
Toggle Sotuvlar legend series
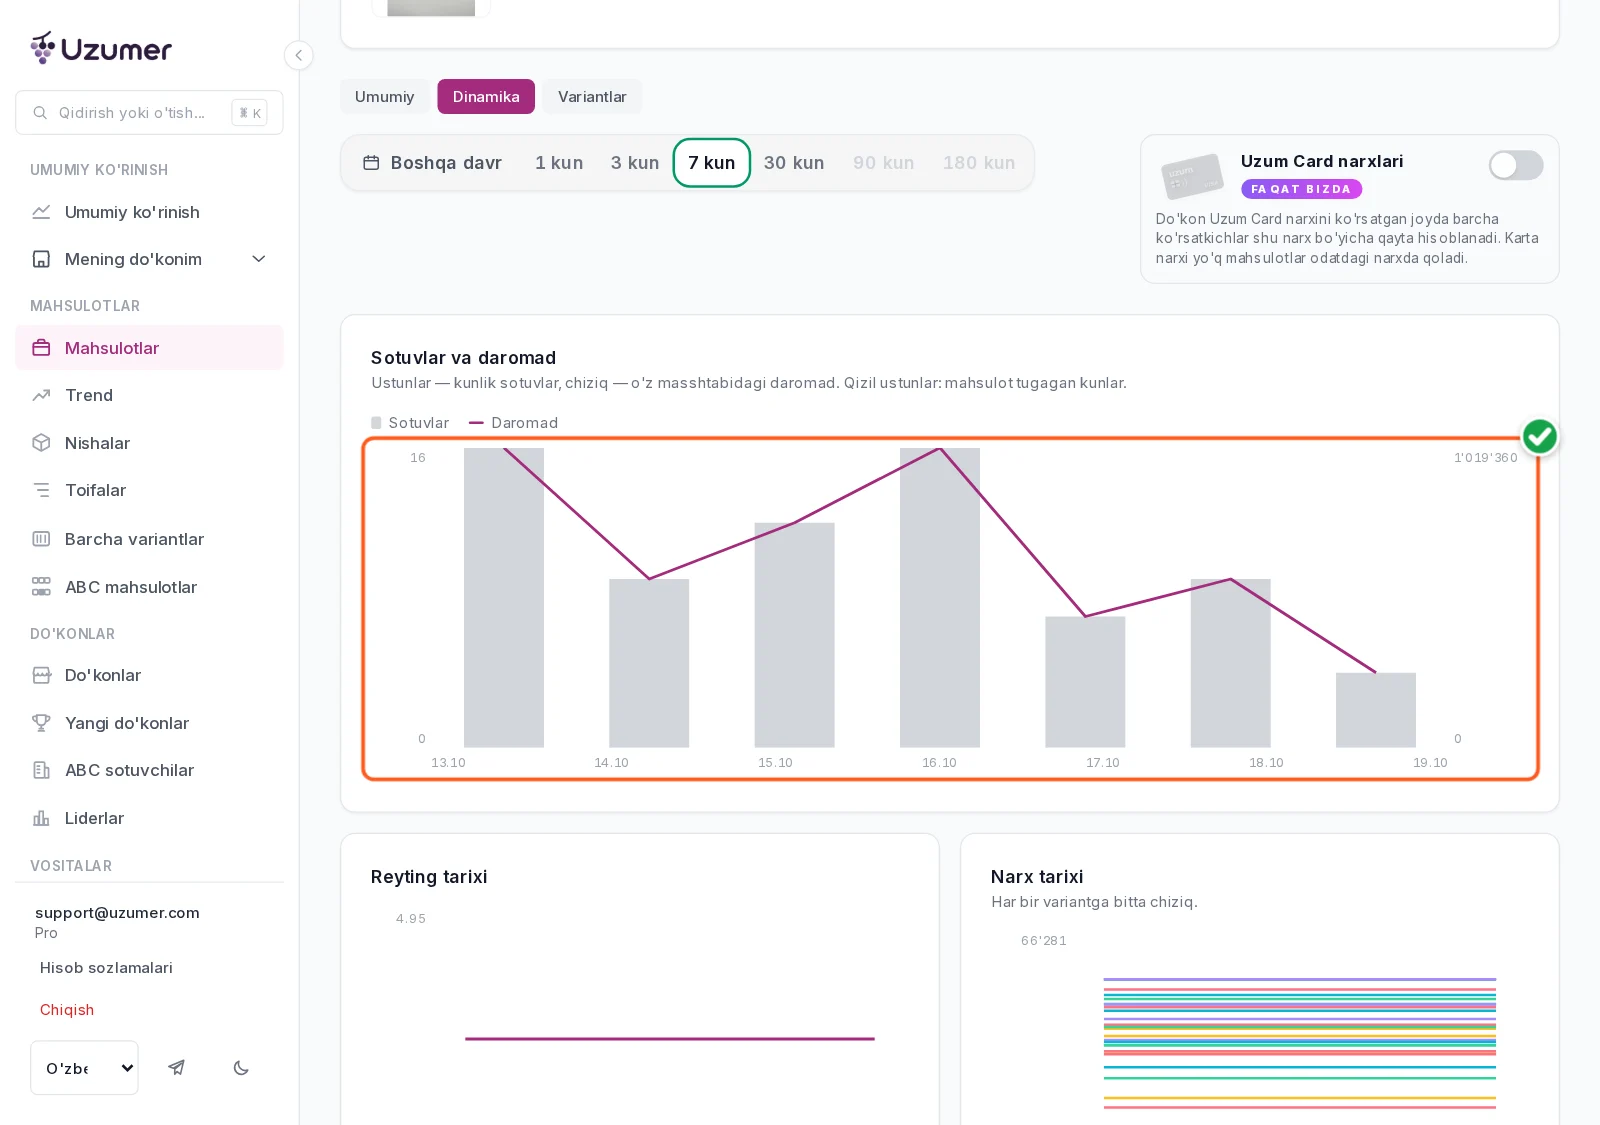(x=410, y=423)
